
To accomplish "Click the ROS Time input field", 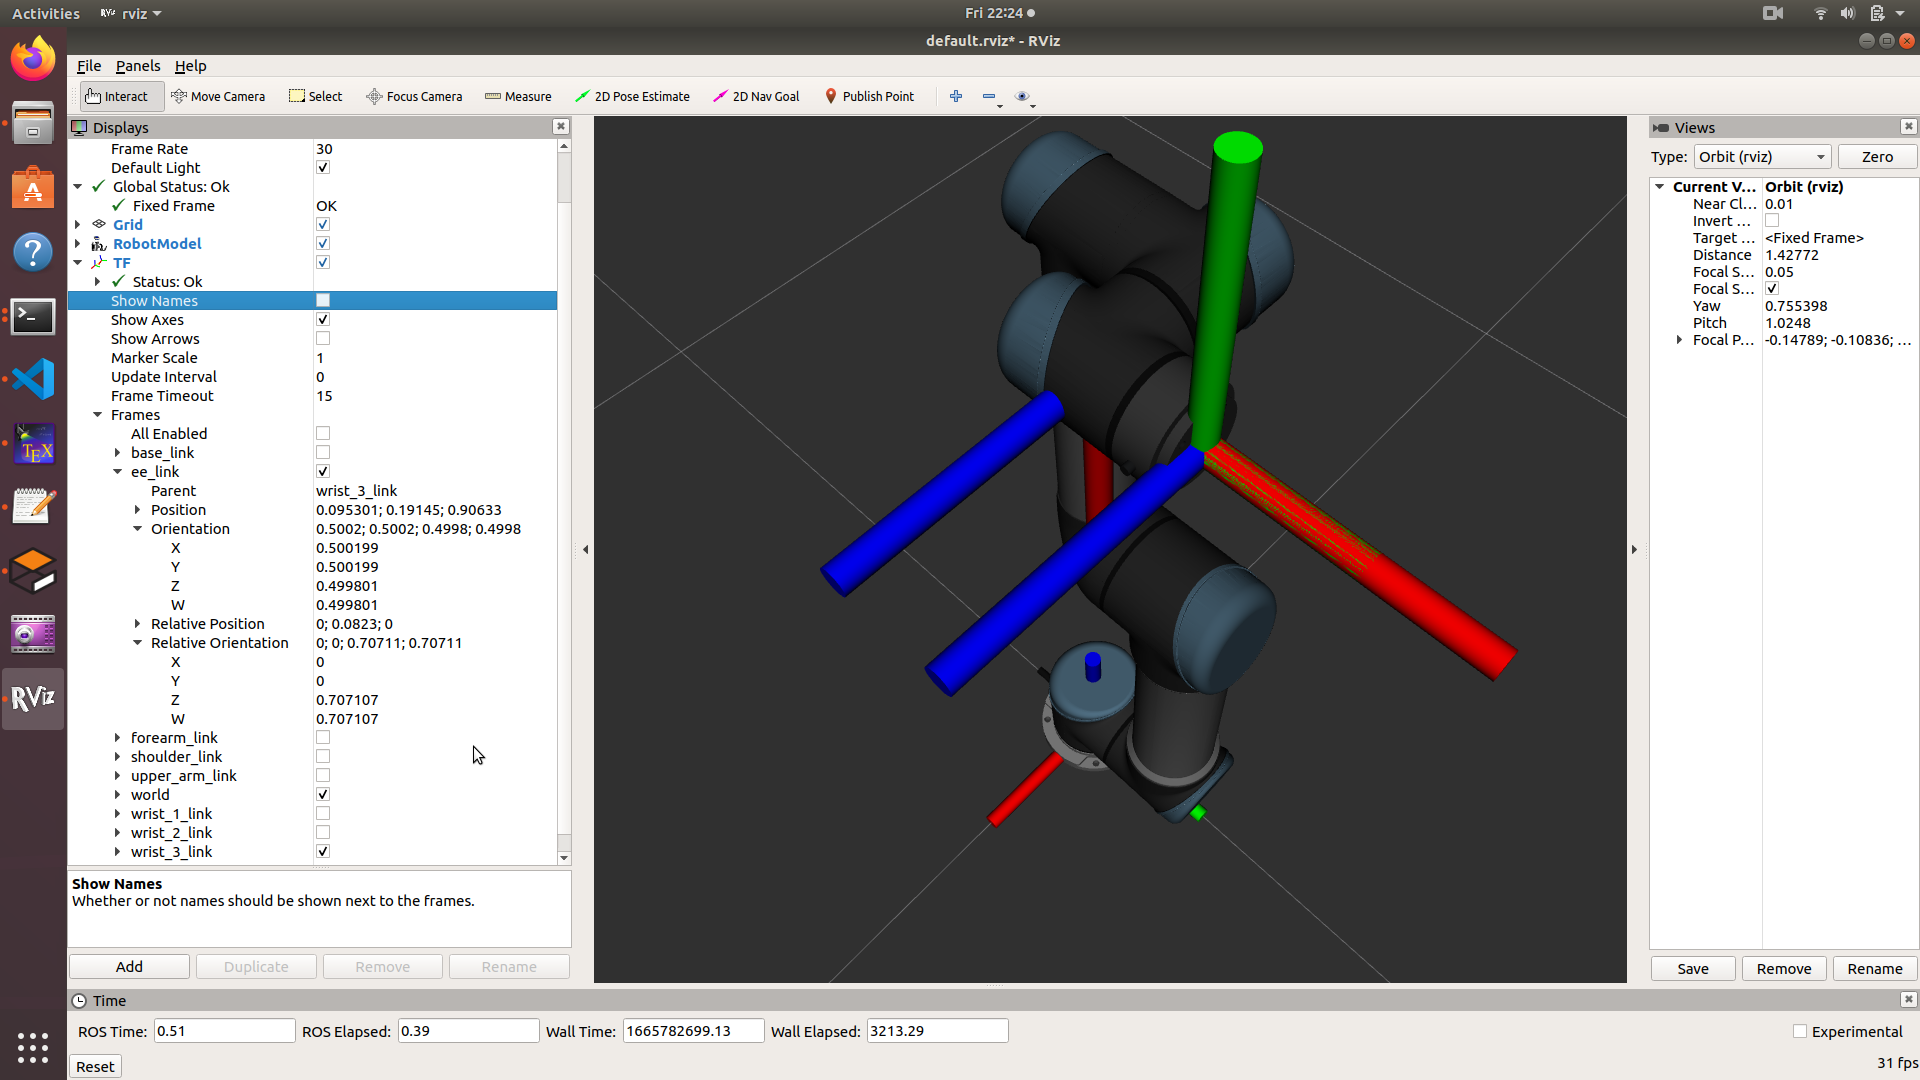I will point(224,1031).
